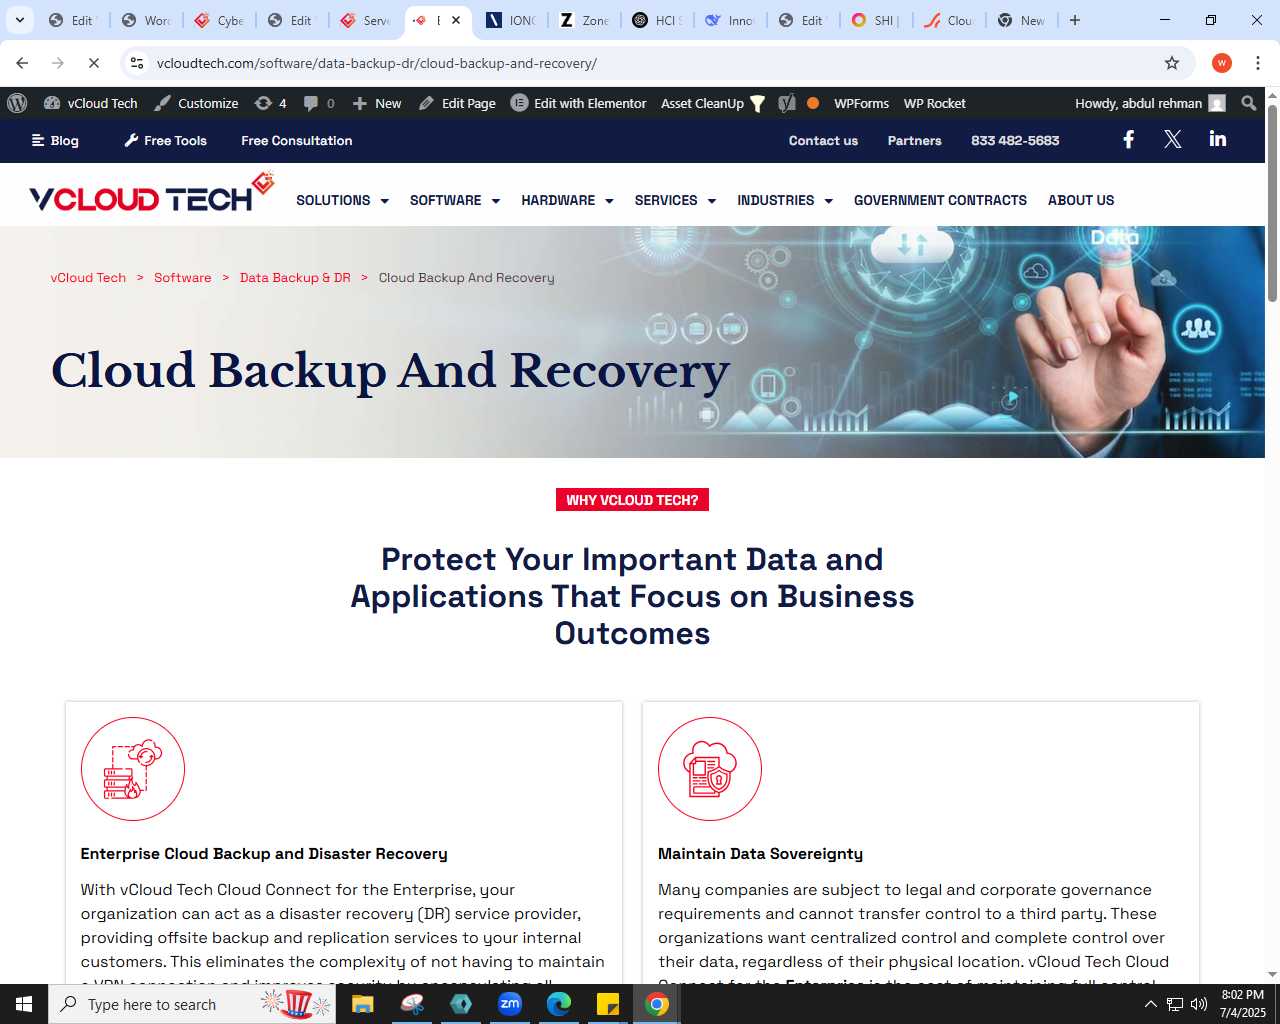This screenshot has width=1280, height=1024.
Task: Open Howdy, abdul rehman account menu
Action: (x=1150, y=103)
